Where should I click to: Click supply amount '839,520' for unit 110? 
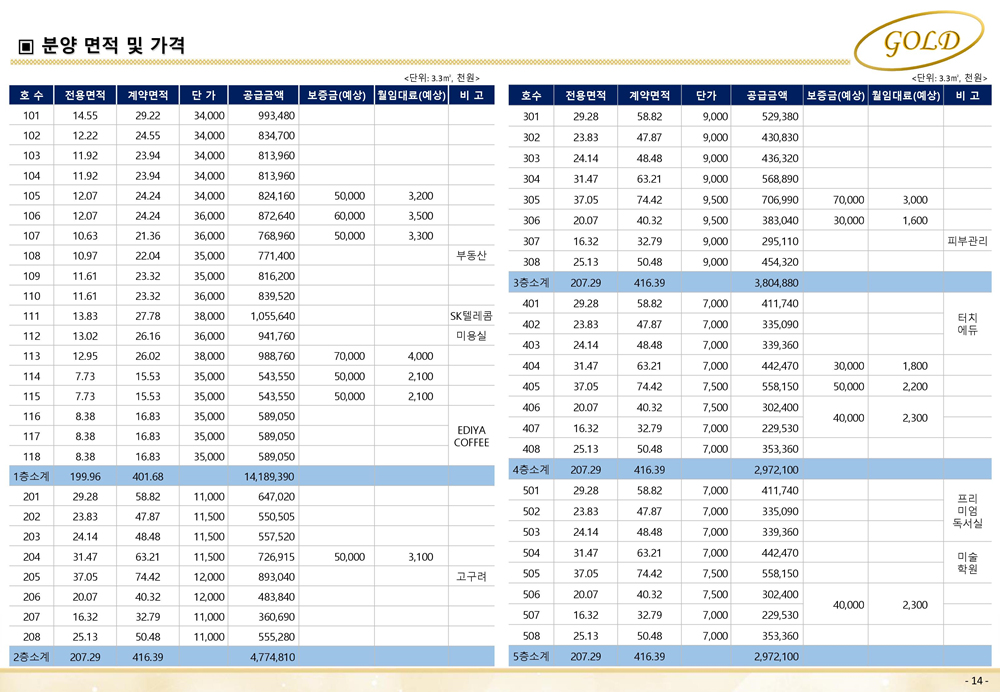click(x=277, y=296)
